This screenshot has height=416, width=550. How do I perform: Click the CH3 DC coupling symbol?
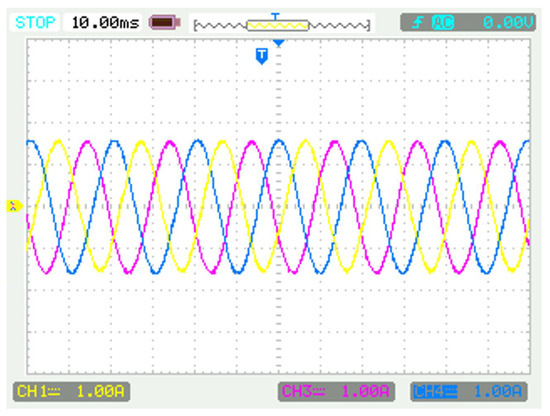click(x=318, y=391)
